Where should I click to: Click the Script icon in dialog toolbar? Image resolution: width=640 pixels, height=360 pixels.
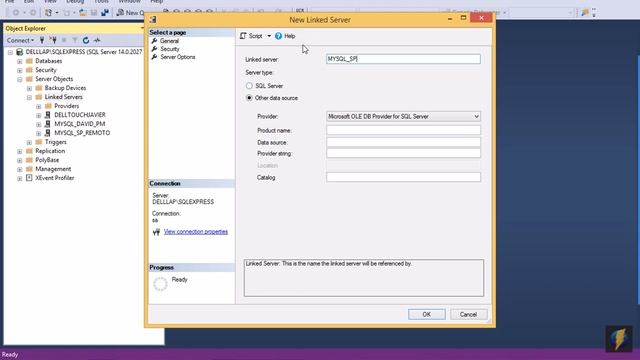click(243, 36)
